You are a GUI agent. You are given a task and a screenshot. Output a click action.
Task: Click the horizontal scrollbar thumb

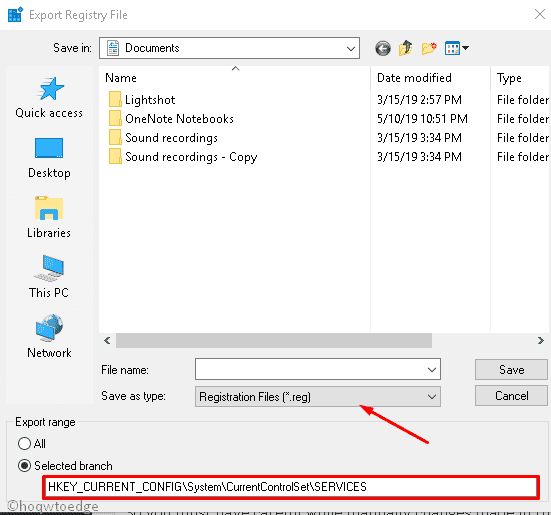(x=274, y=340)
